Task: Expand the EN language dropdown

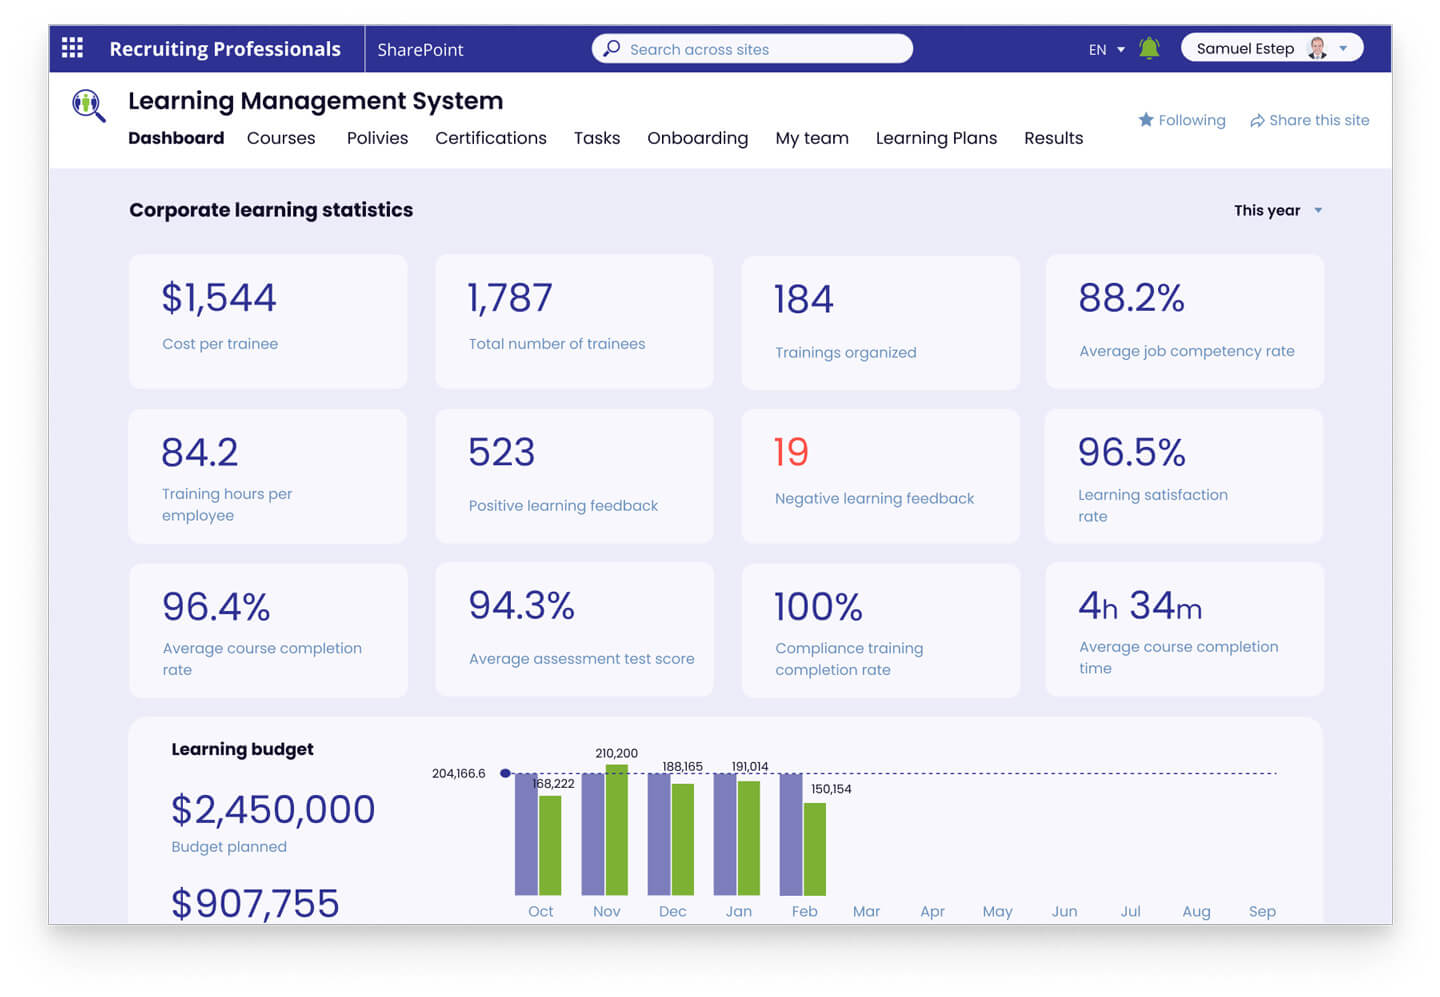Action: (1107, 49)
